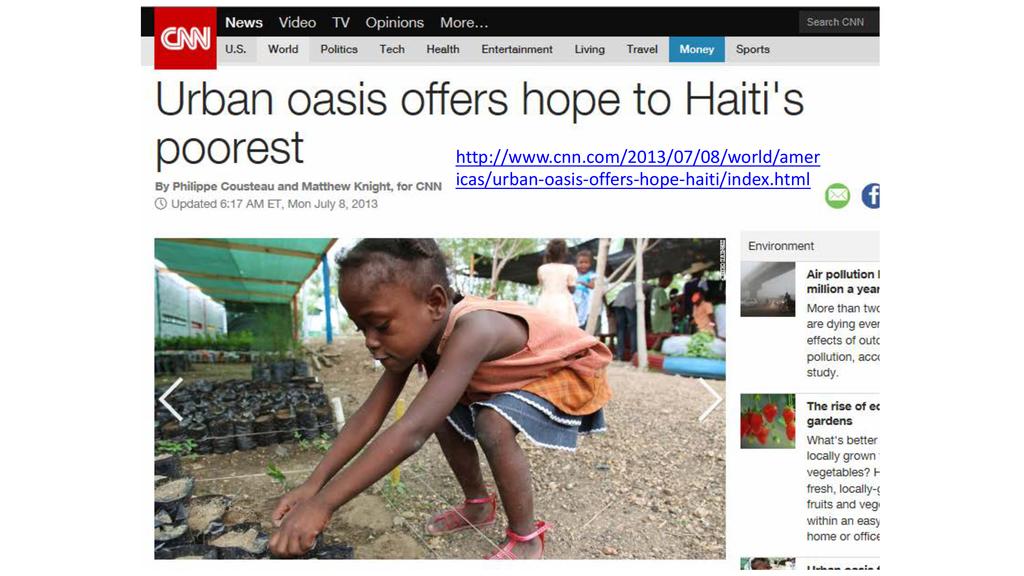Open the strawberry gardens story thumbnail

tap(767, 421)
